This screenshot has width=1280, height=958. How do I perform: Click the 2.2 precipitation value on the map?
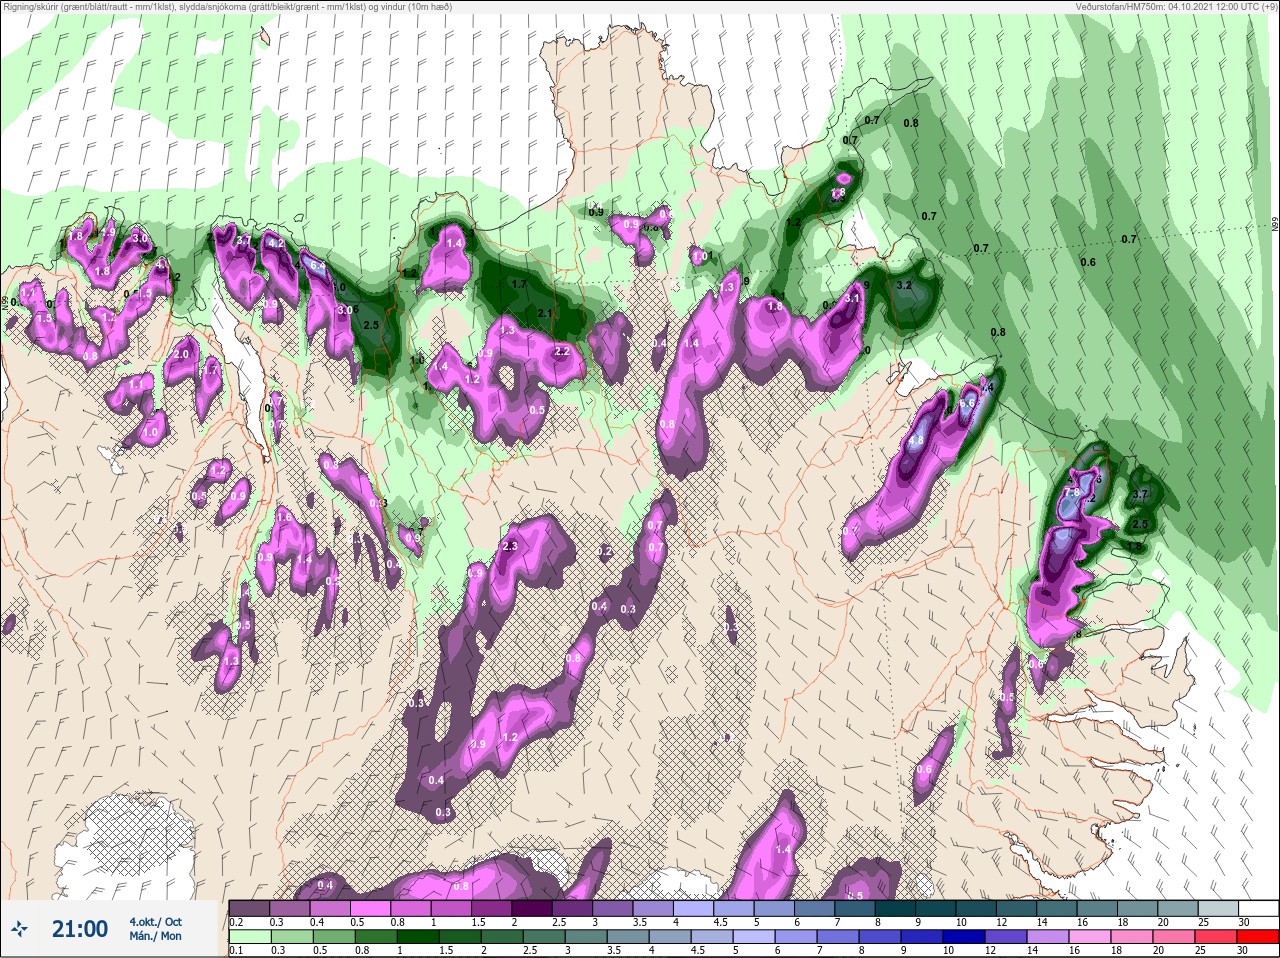[562, 352]
